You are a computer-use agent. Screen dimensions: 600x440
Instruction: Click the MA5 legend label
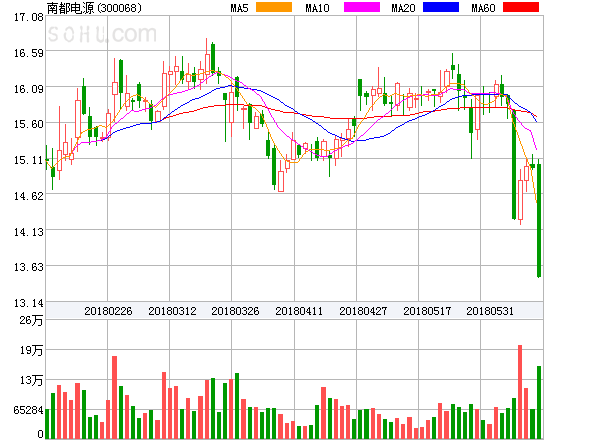pos(239,8)
